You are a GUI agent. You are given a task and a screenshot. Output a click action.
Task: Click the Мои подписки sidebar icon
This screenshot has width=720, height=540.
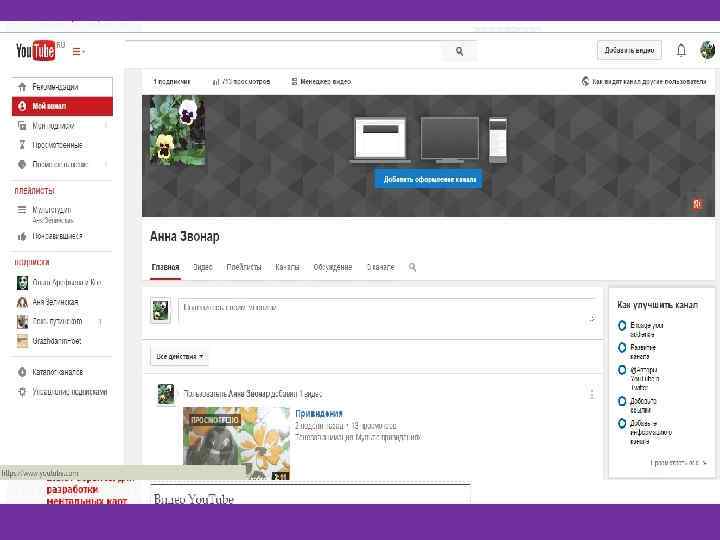(22, 125)
